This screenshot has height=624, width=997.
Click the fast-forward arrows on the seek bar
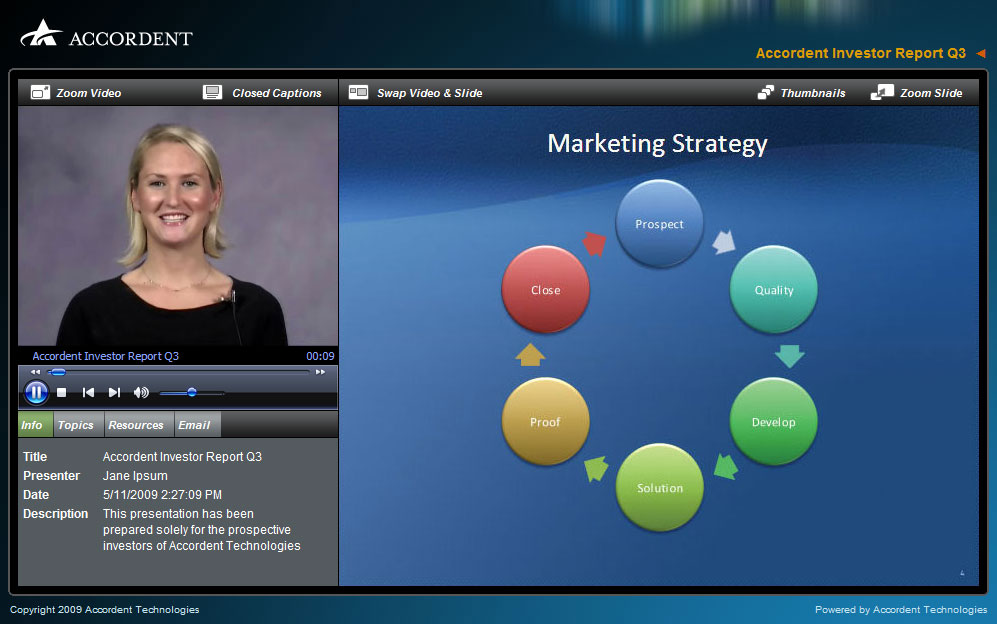coord(322,371)
